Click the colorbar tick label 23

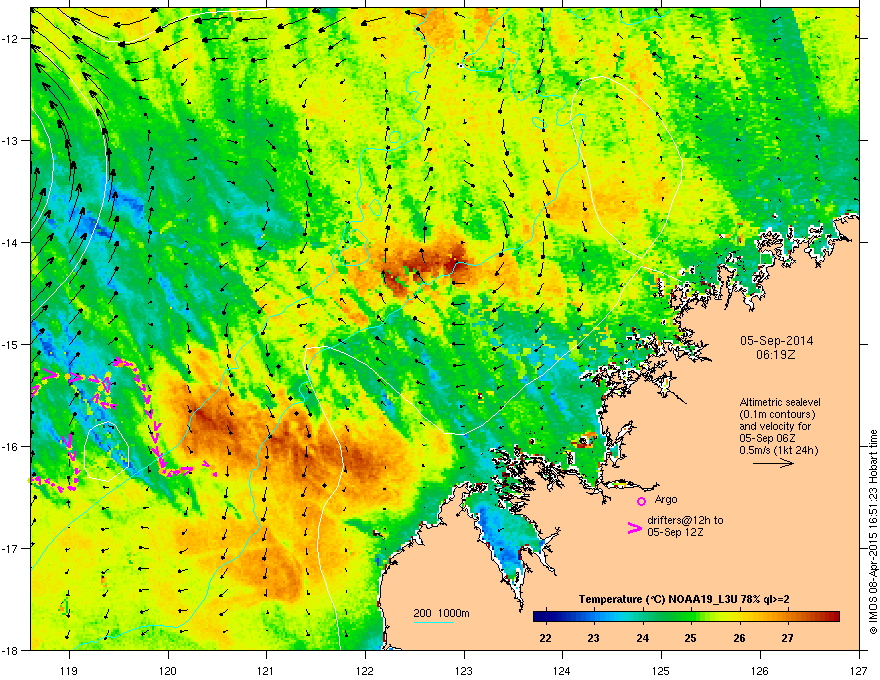tap(593, 638)
